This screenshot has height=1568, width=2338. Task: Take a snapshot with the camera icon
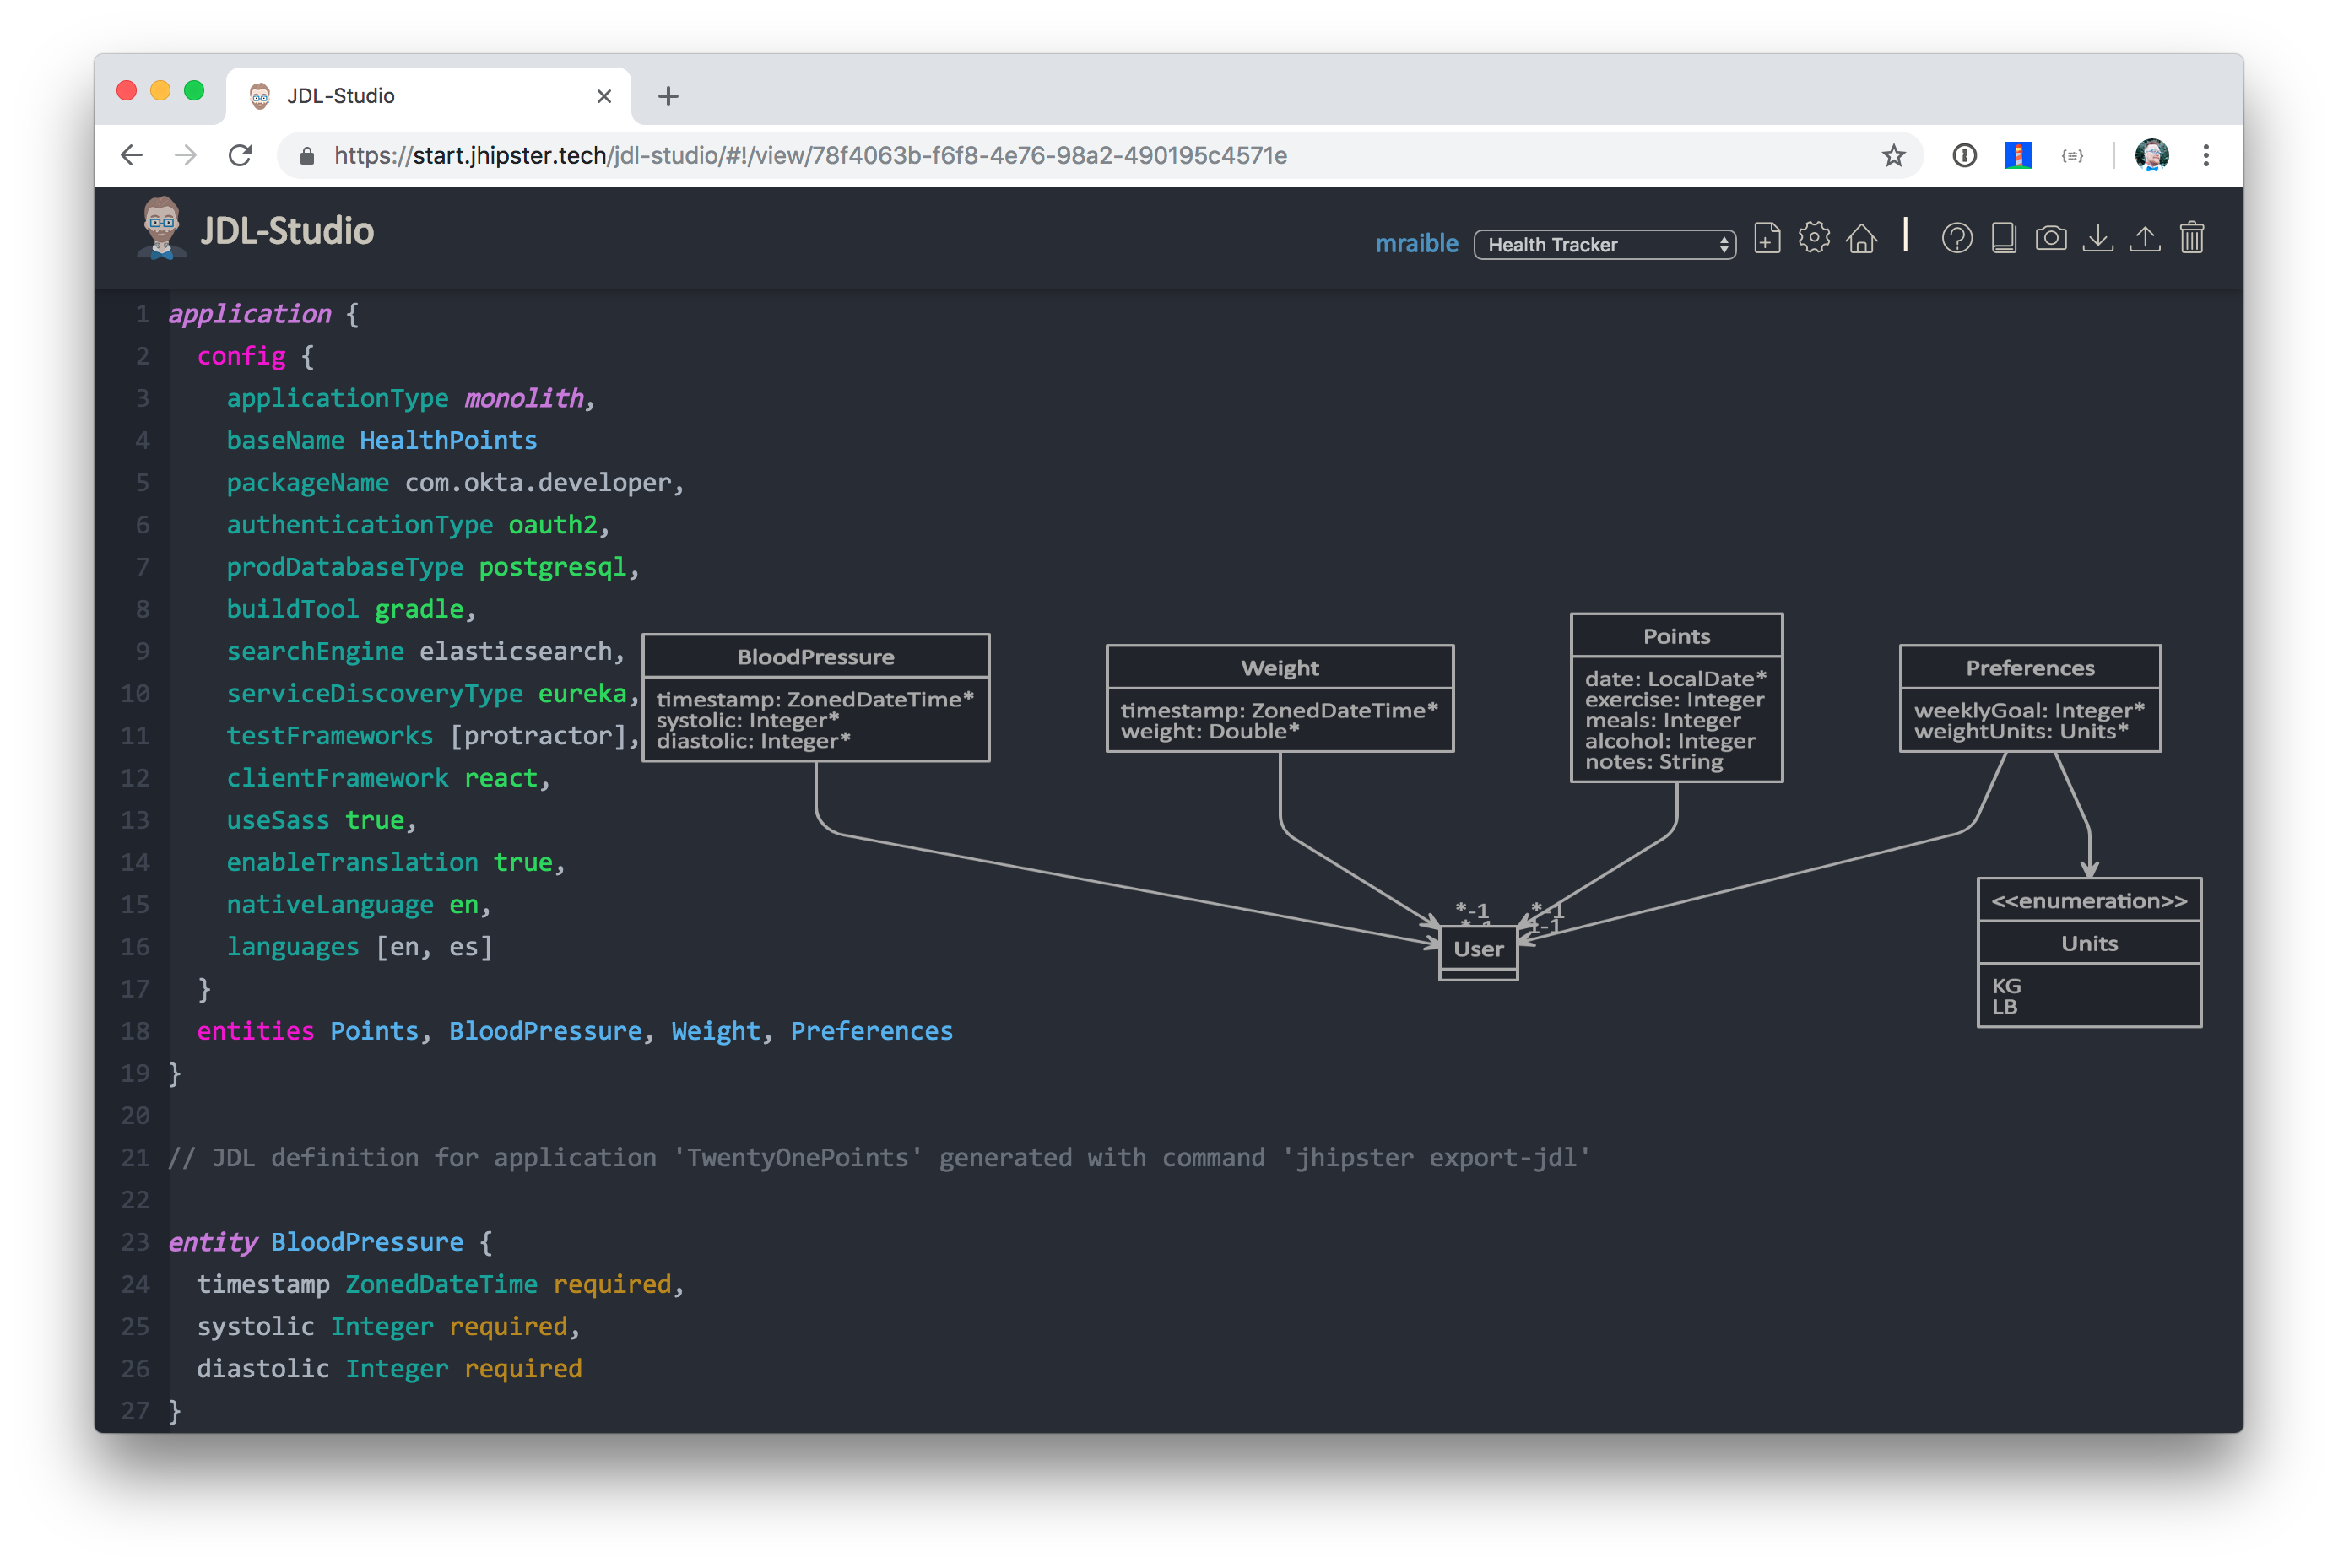[x=2050, y=239]
